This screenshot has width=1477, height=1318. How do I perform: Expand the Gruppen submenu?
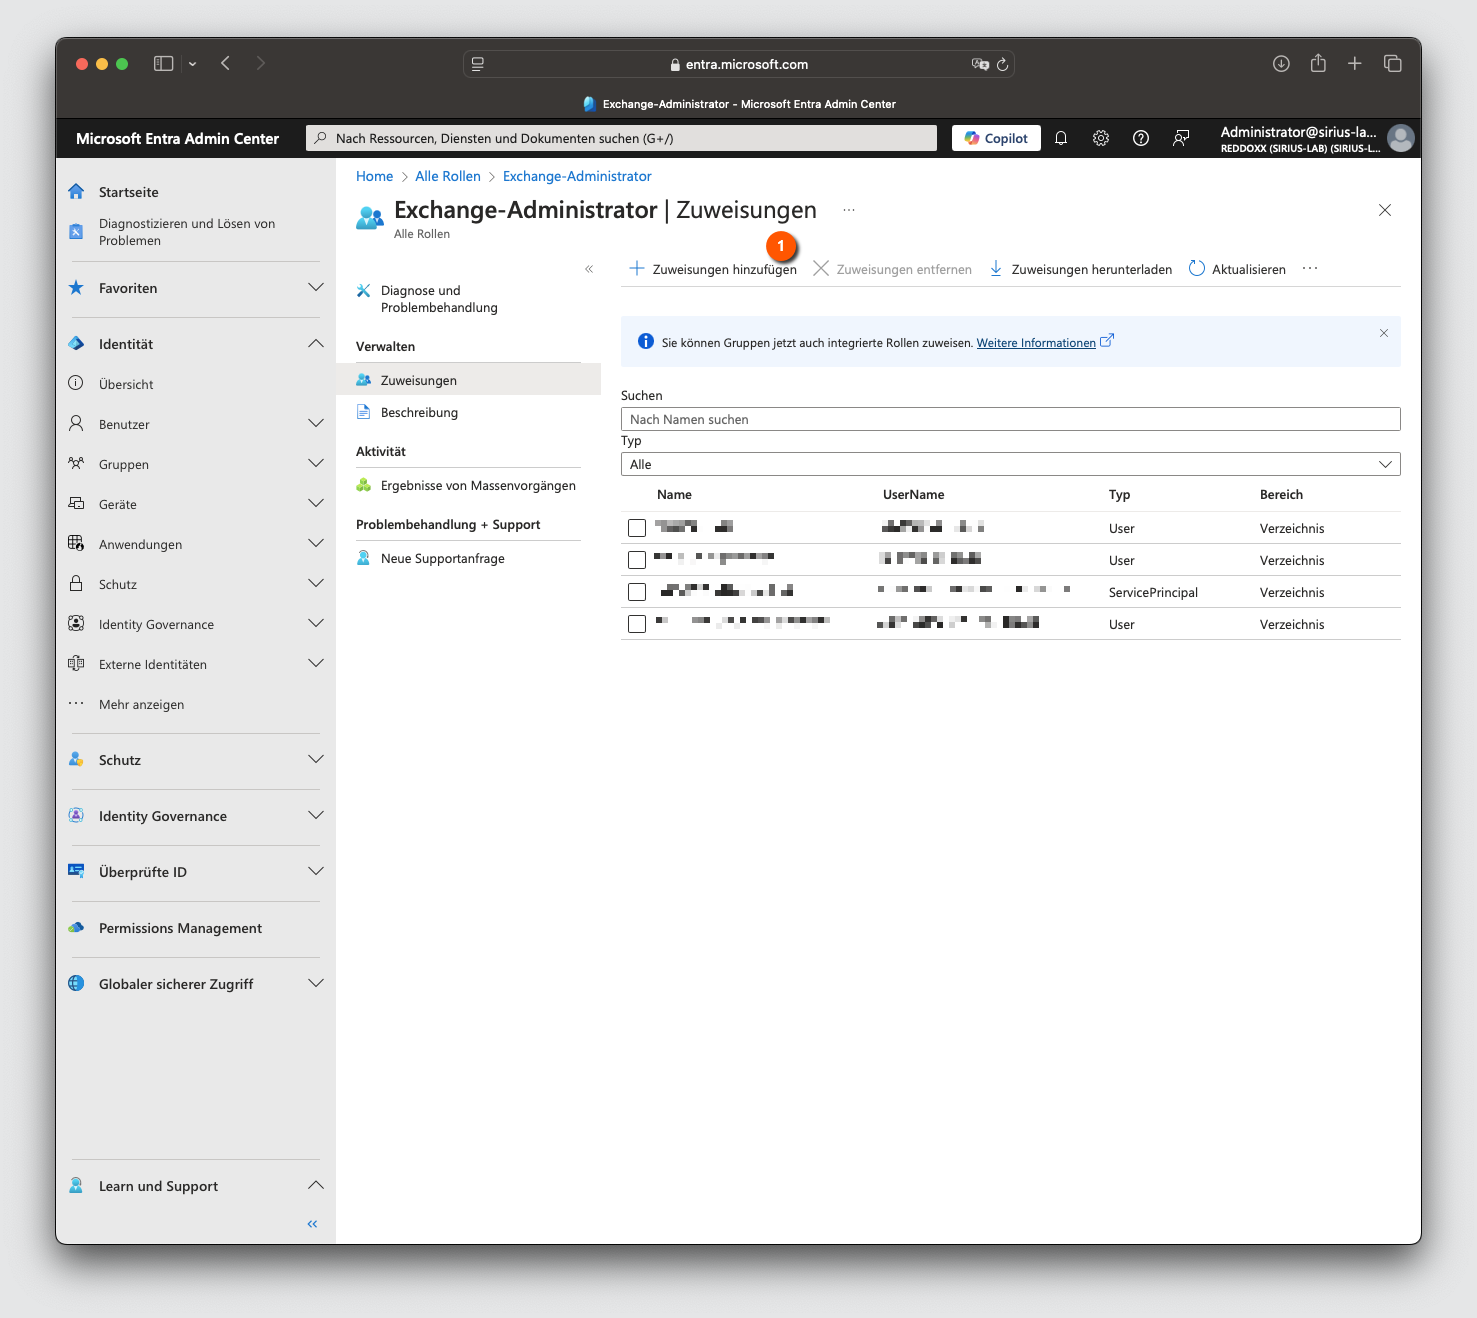[316, 464]
